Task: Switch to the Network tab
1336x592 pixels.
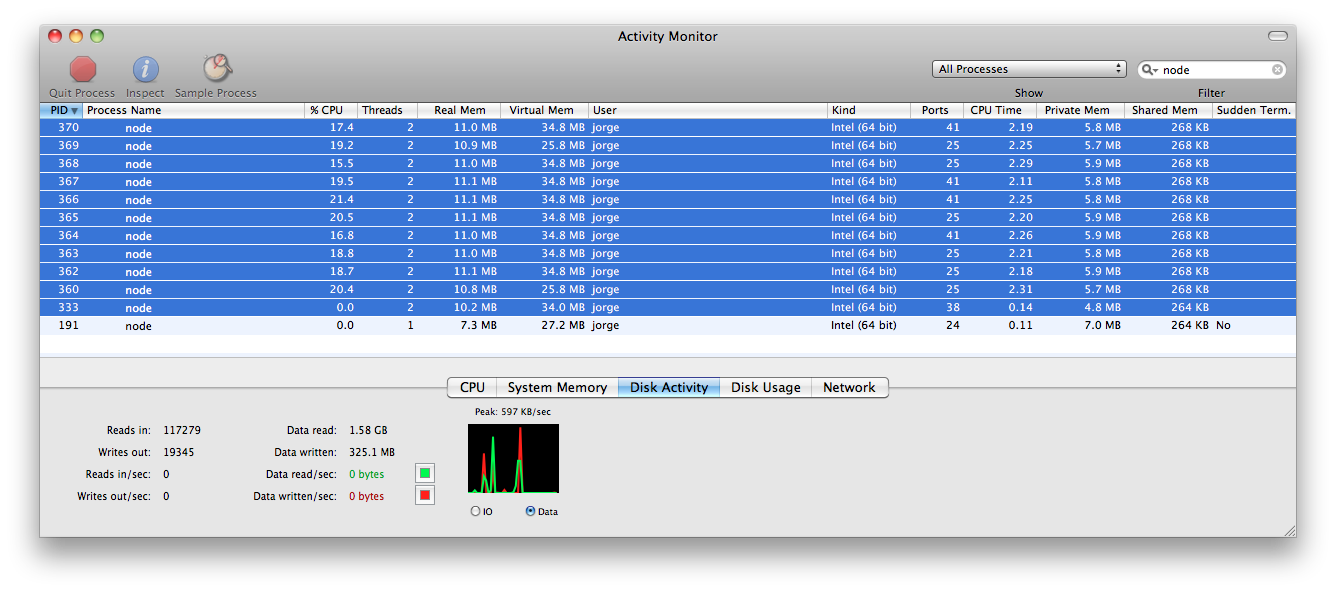Action: point(849,388)
